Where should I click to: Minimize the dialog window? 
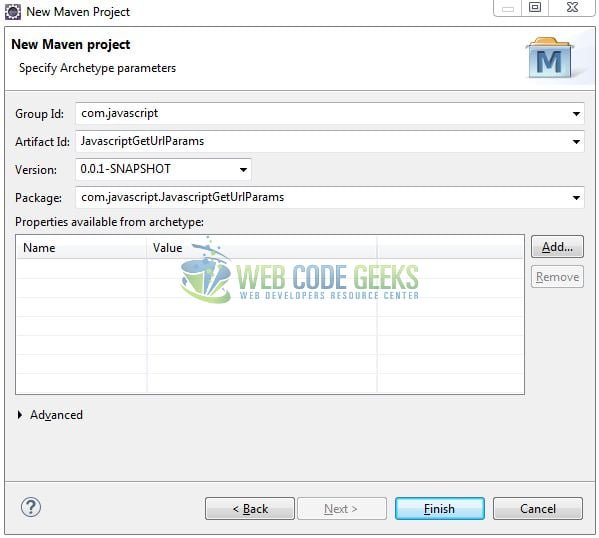[508, 8]
